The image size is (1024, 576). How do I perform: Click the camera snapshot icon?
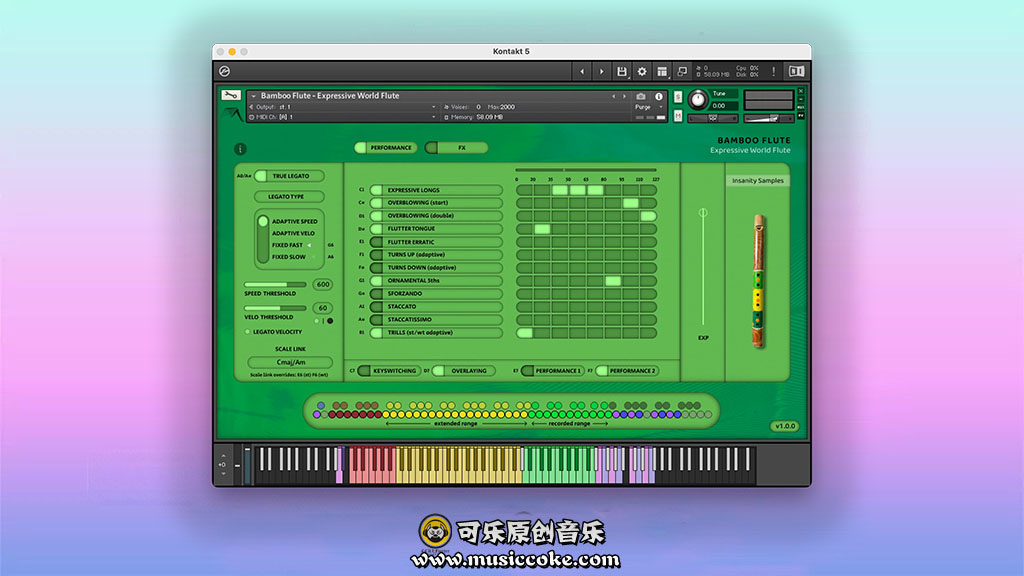point(641,96)
